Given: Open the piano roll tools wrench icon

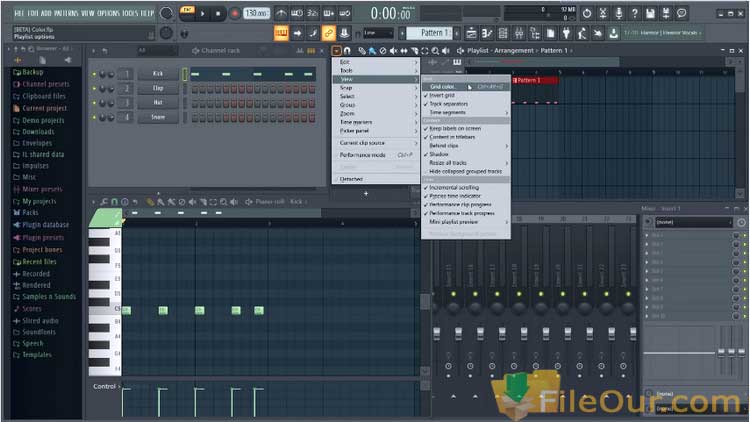Looking at the screenshot, I should tap(103, 202).
